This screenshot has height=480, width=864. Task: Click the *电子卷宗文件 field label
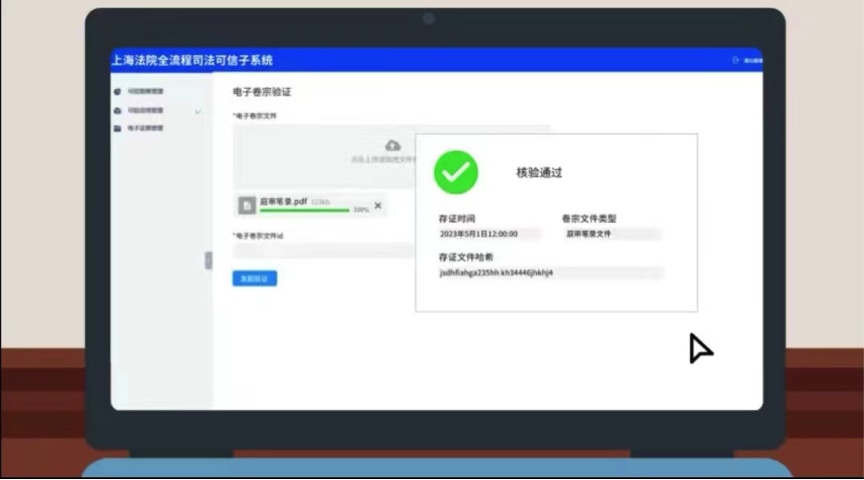point(255,116)
